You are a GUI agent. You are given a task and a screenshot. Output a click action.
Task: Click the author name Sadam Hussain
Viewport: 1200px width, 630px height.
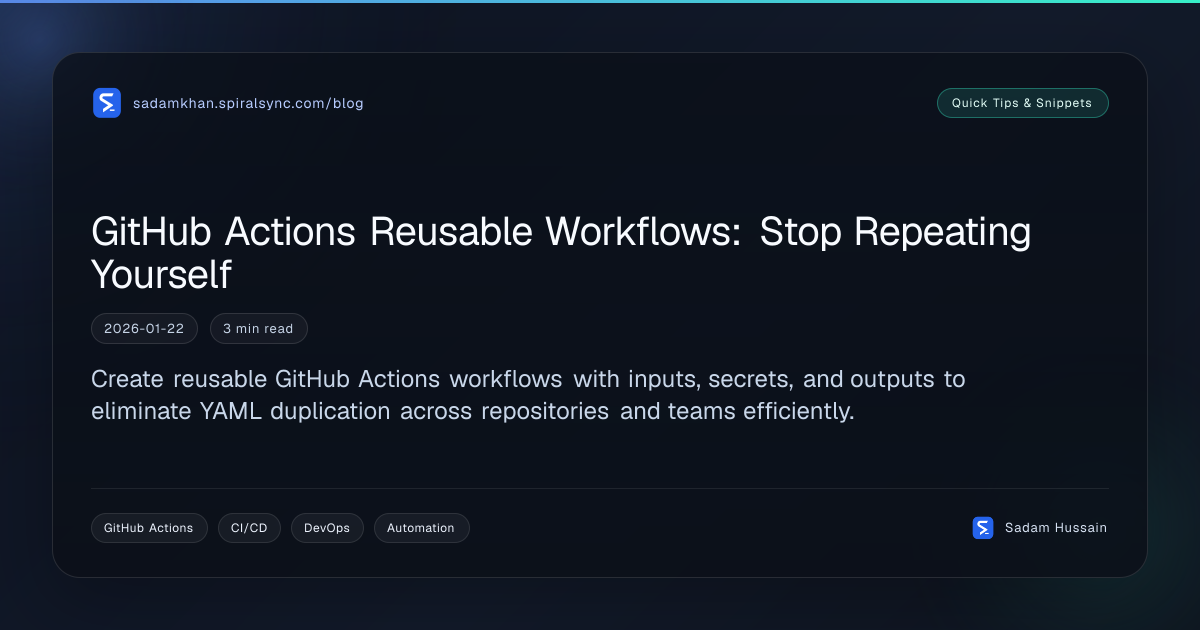pos(1055,528)
